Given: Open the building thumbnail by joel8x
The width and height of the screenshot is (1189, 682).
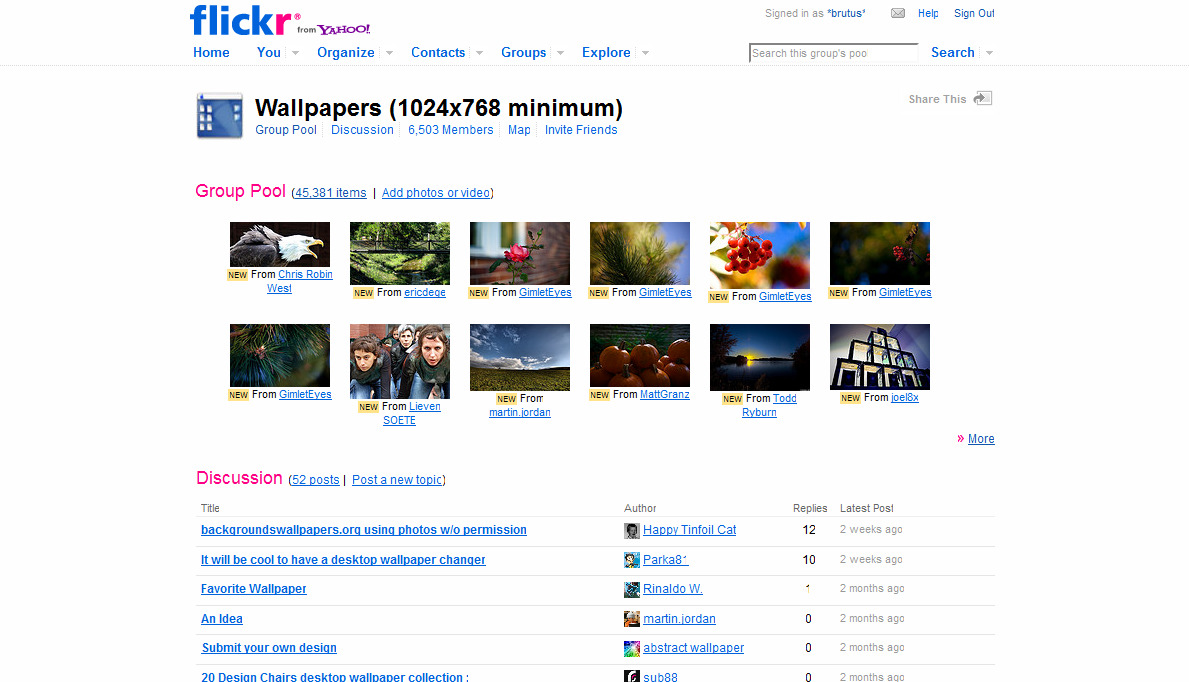Looking at the screenshot, I should [880, 357].
